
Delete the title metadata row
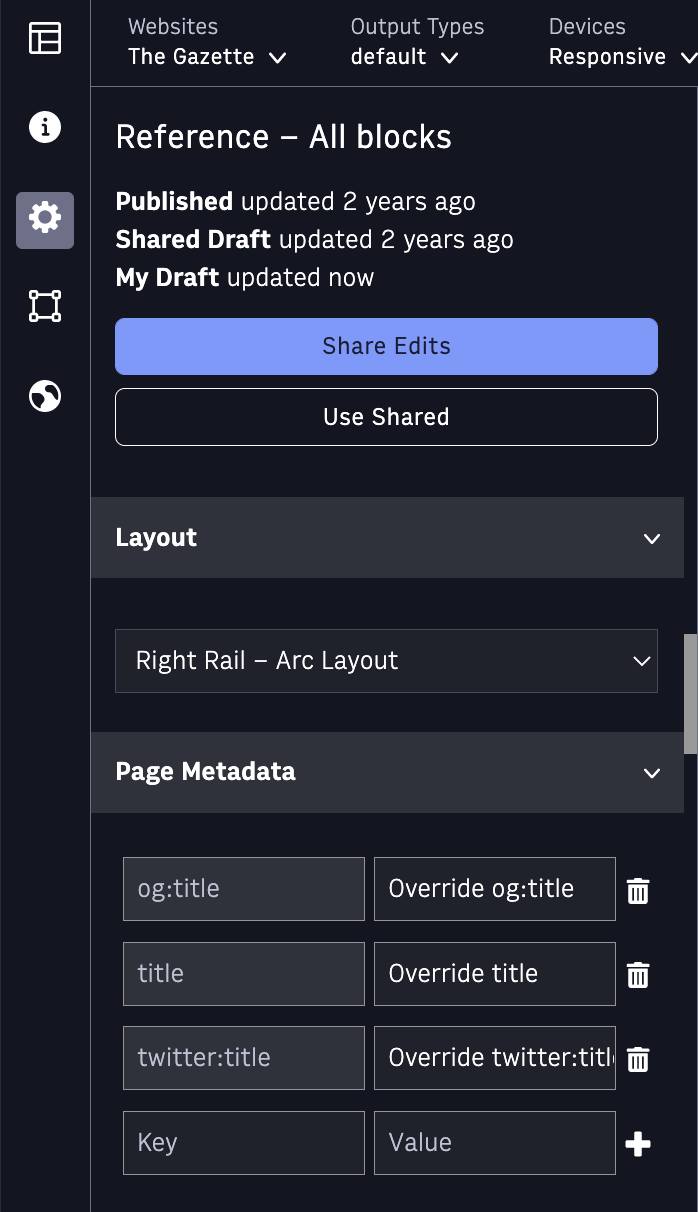(638, 975)
